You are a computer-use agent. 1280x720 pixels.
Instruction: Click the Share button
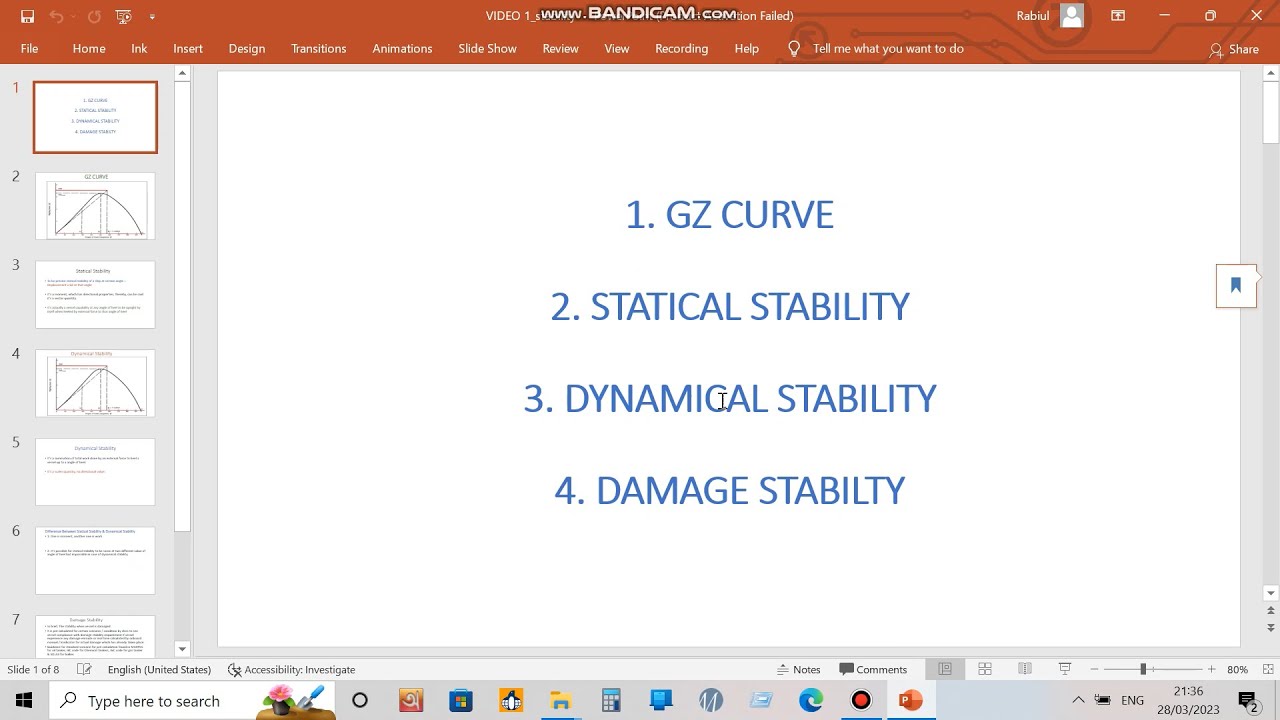[x=1234, y=49]
